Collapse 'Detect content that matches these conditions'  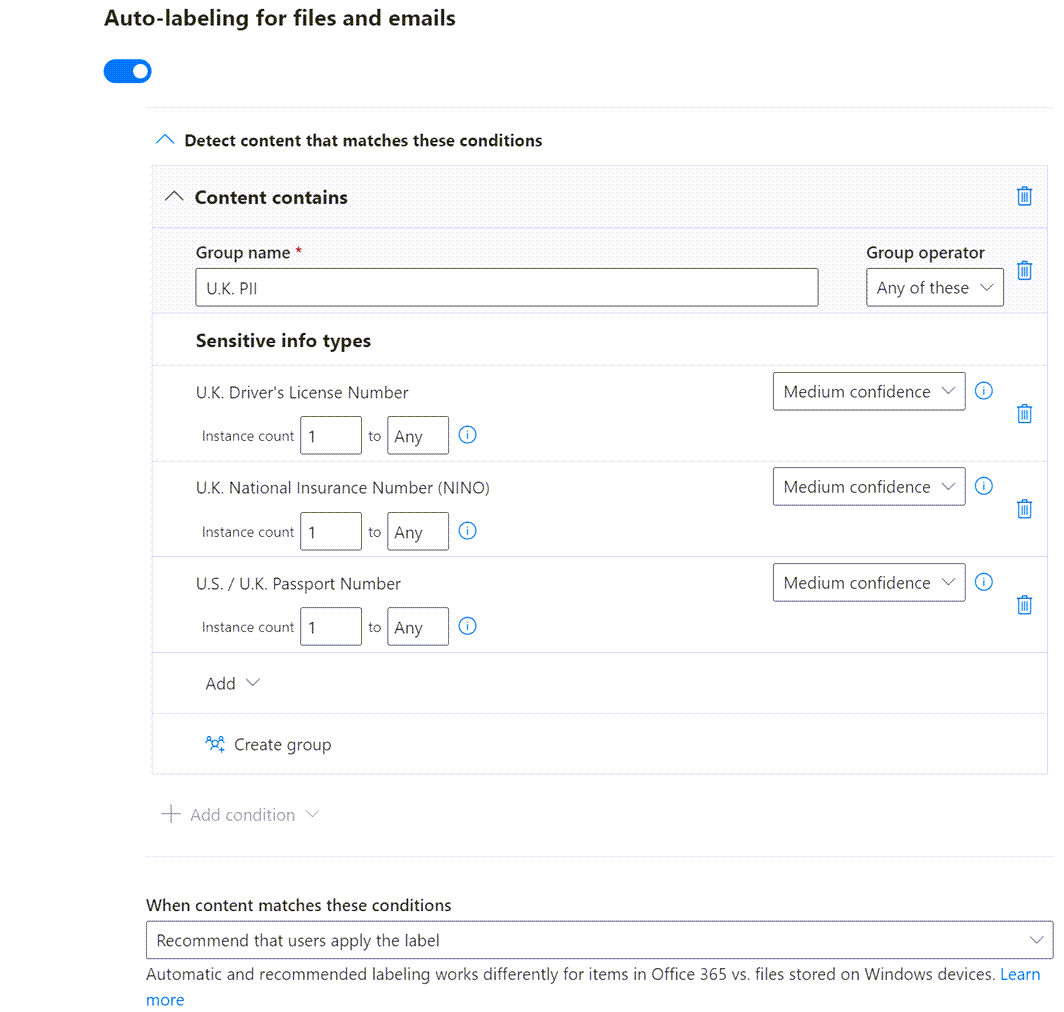point(165,140)
